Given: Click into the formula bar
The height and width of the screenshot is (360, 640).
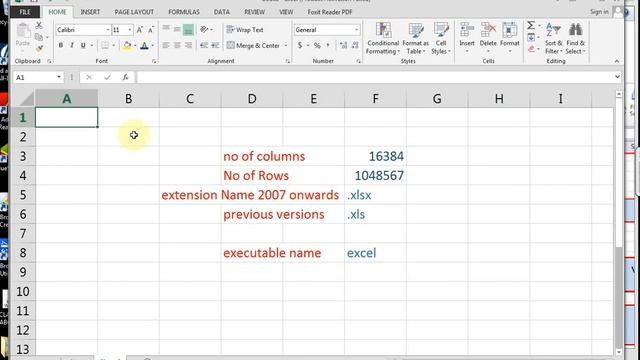Looking at the screenshot, I should 374,77.
